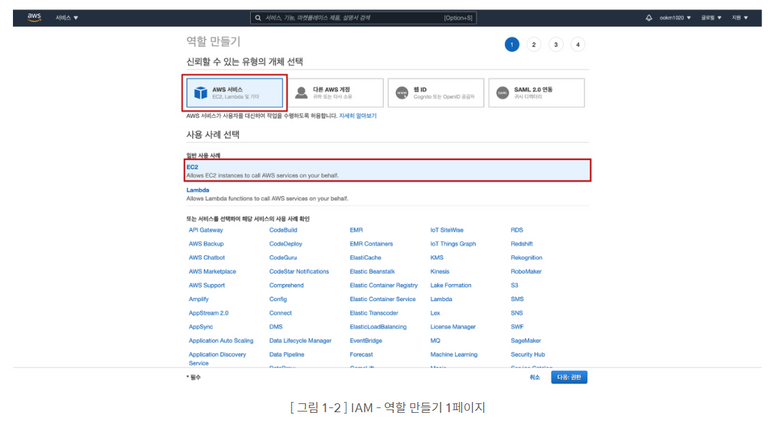This screenshot has width=768, height=438.
Task: Choose the SAML 2.0 연동 icon
Action: coord(503,93)
